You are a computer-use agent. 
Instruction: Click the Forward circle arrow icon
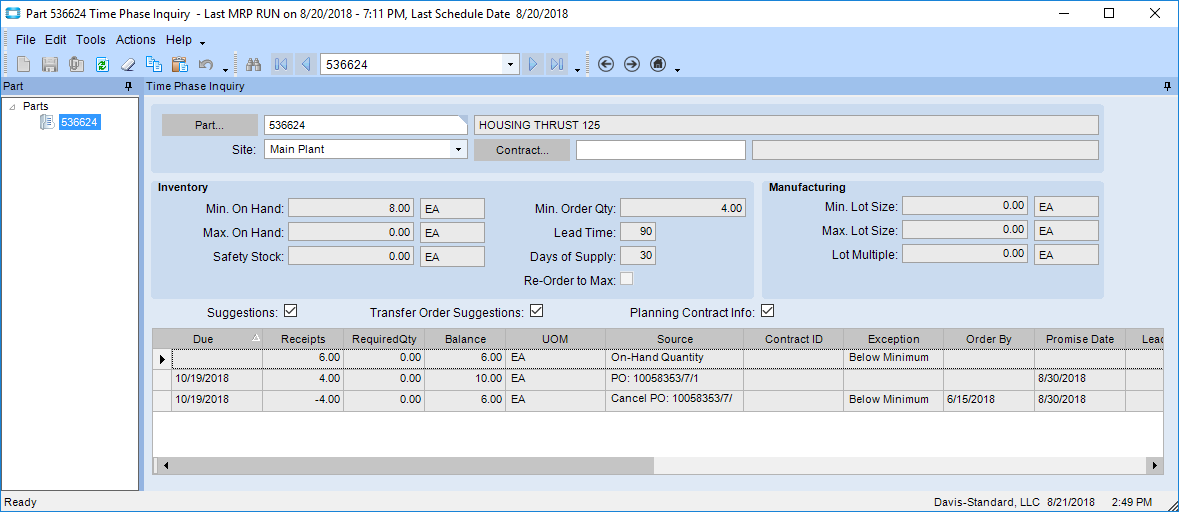pyautogui.click(x=632, y=65)
